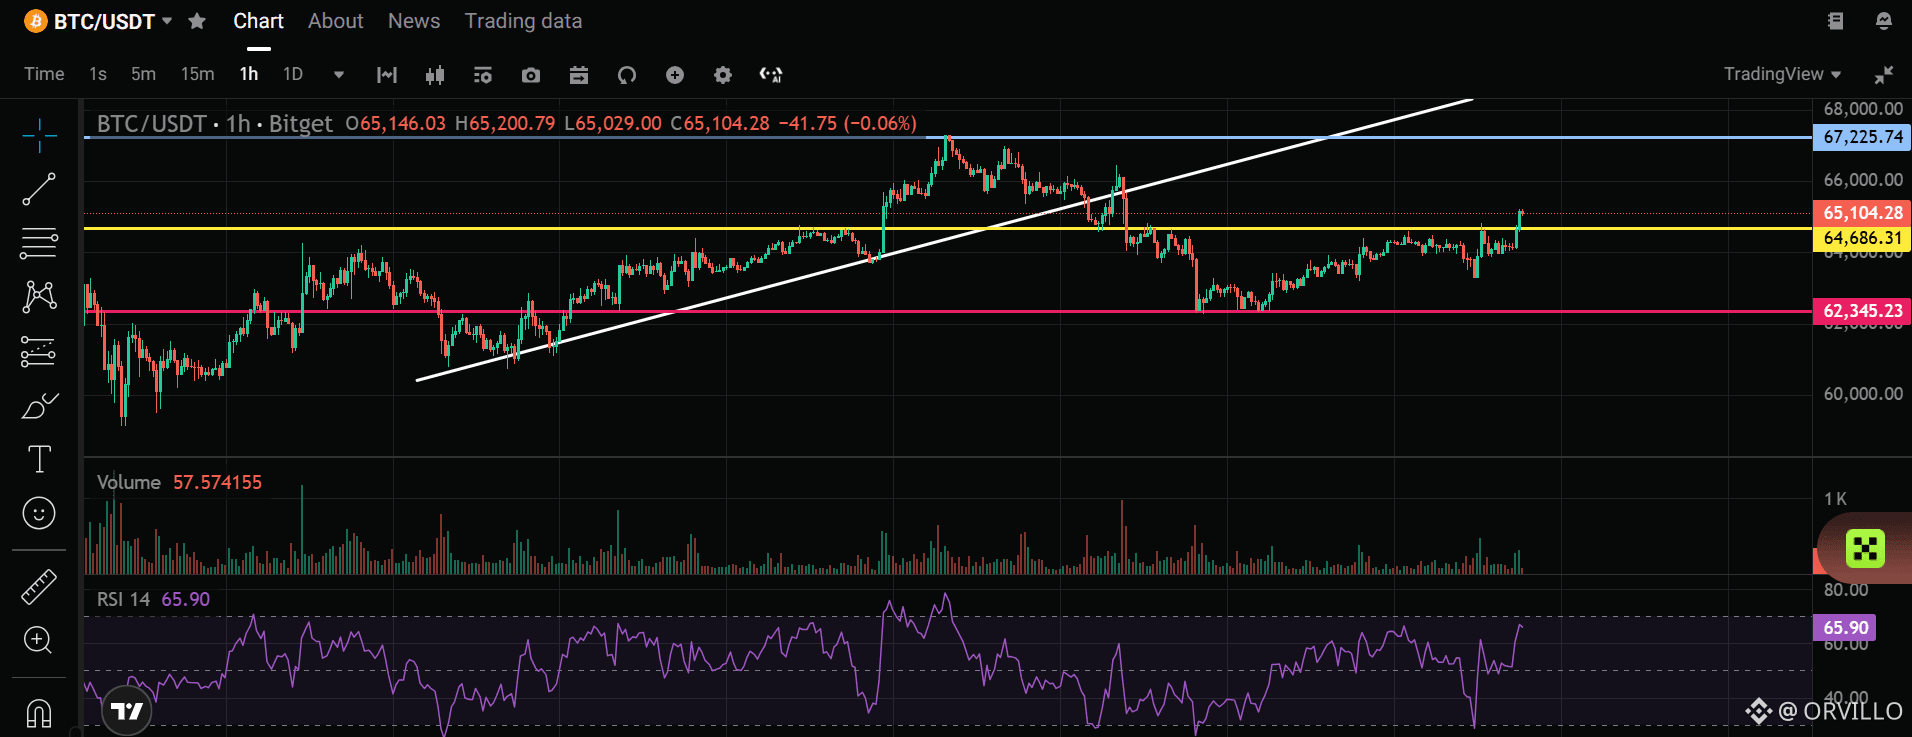Viewport: 1912px width, 737px height.
Task: Select the horizontal lines Fibonacci tool
Action: tap(39, 243)
